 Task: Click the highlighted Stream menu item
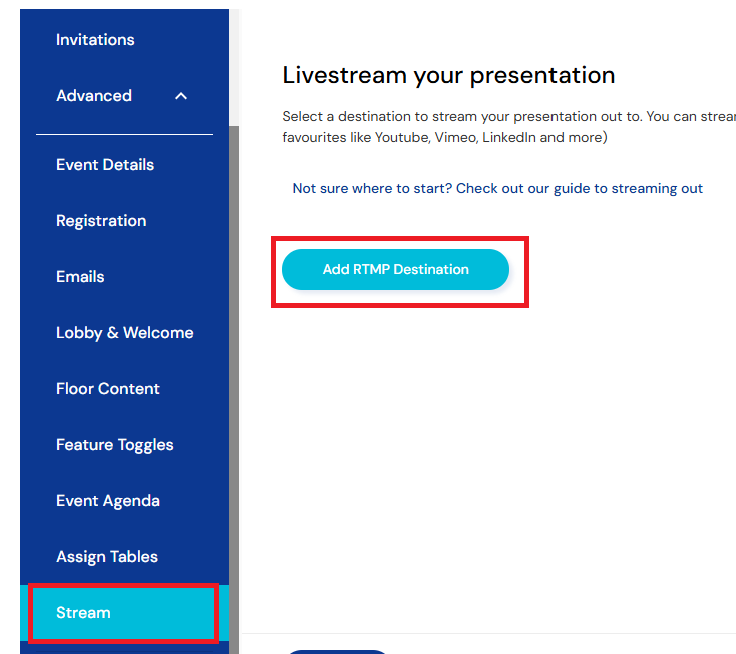point(83,613)
